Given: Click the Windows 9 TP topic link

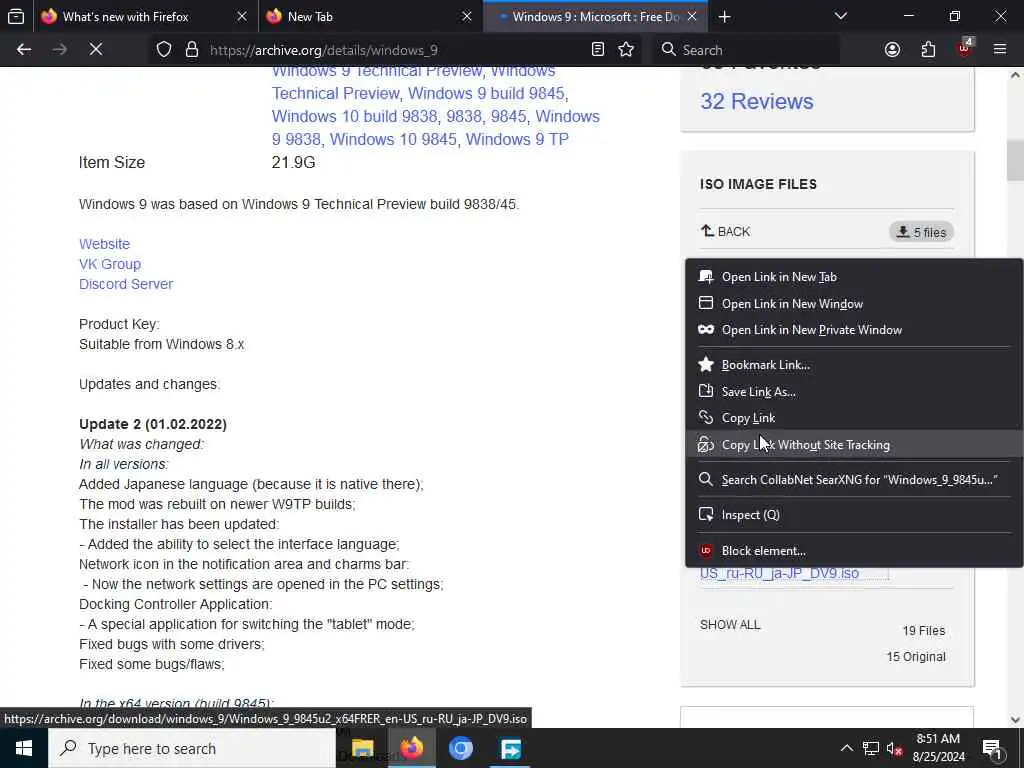Looking at the screenshot, I should pyautogui.click(x=517, y=139).
